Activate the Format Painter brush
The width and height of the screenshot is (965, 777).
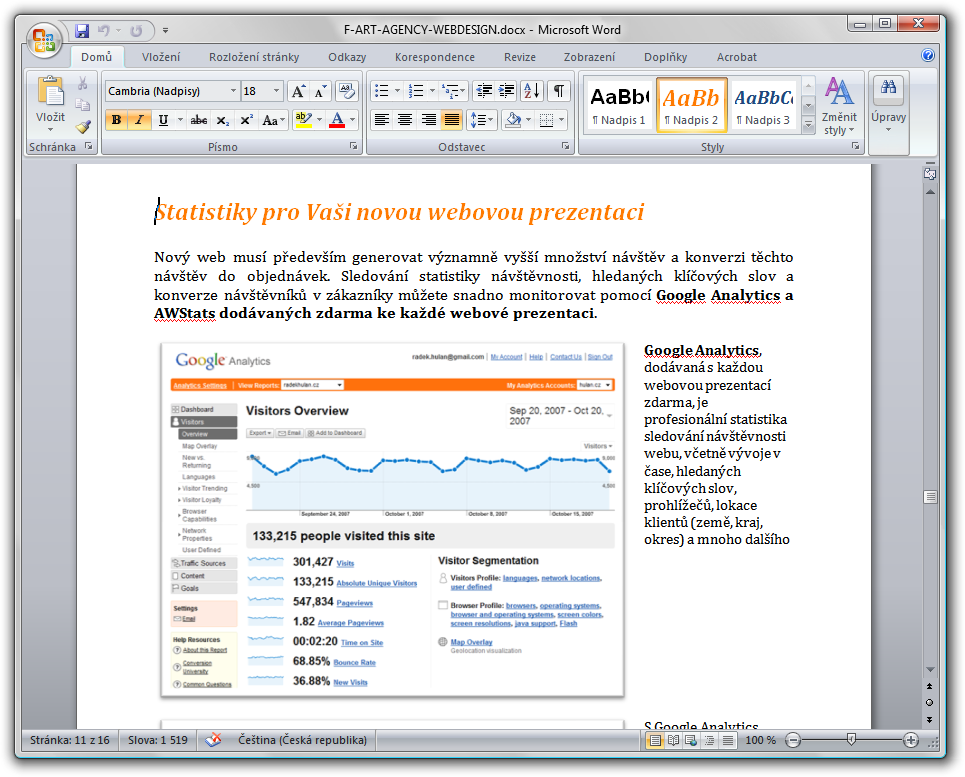coord(82,127)
